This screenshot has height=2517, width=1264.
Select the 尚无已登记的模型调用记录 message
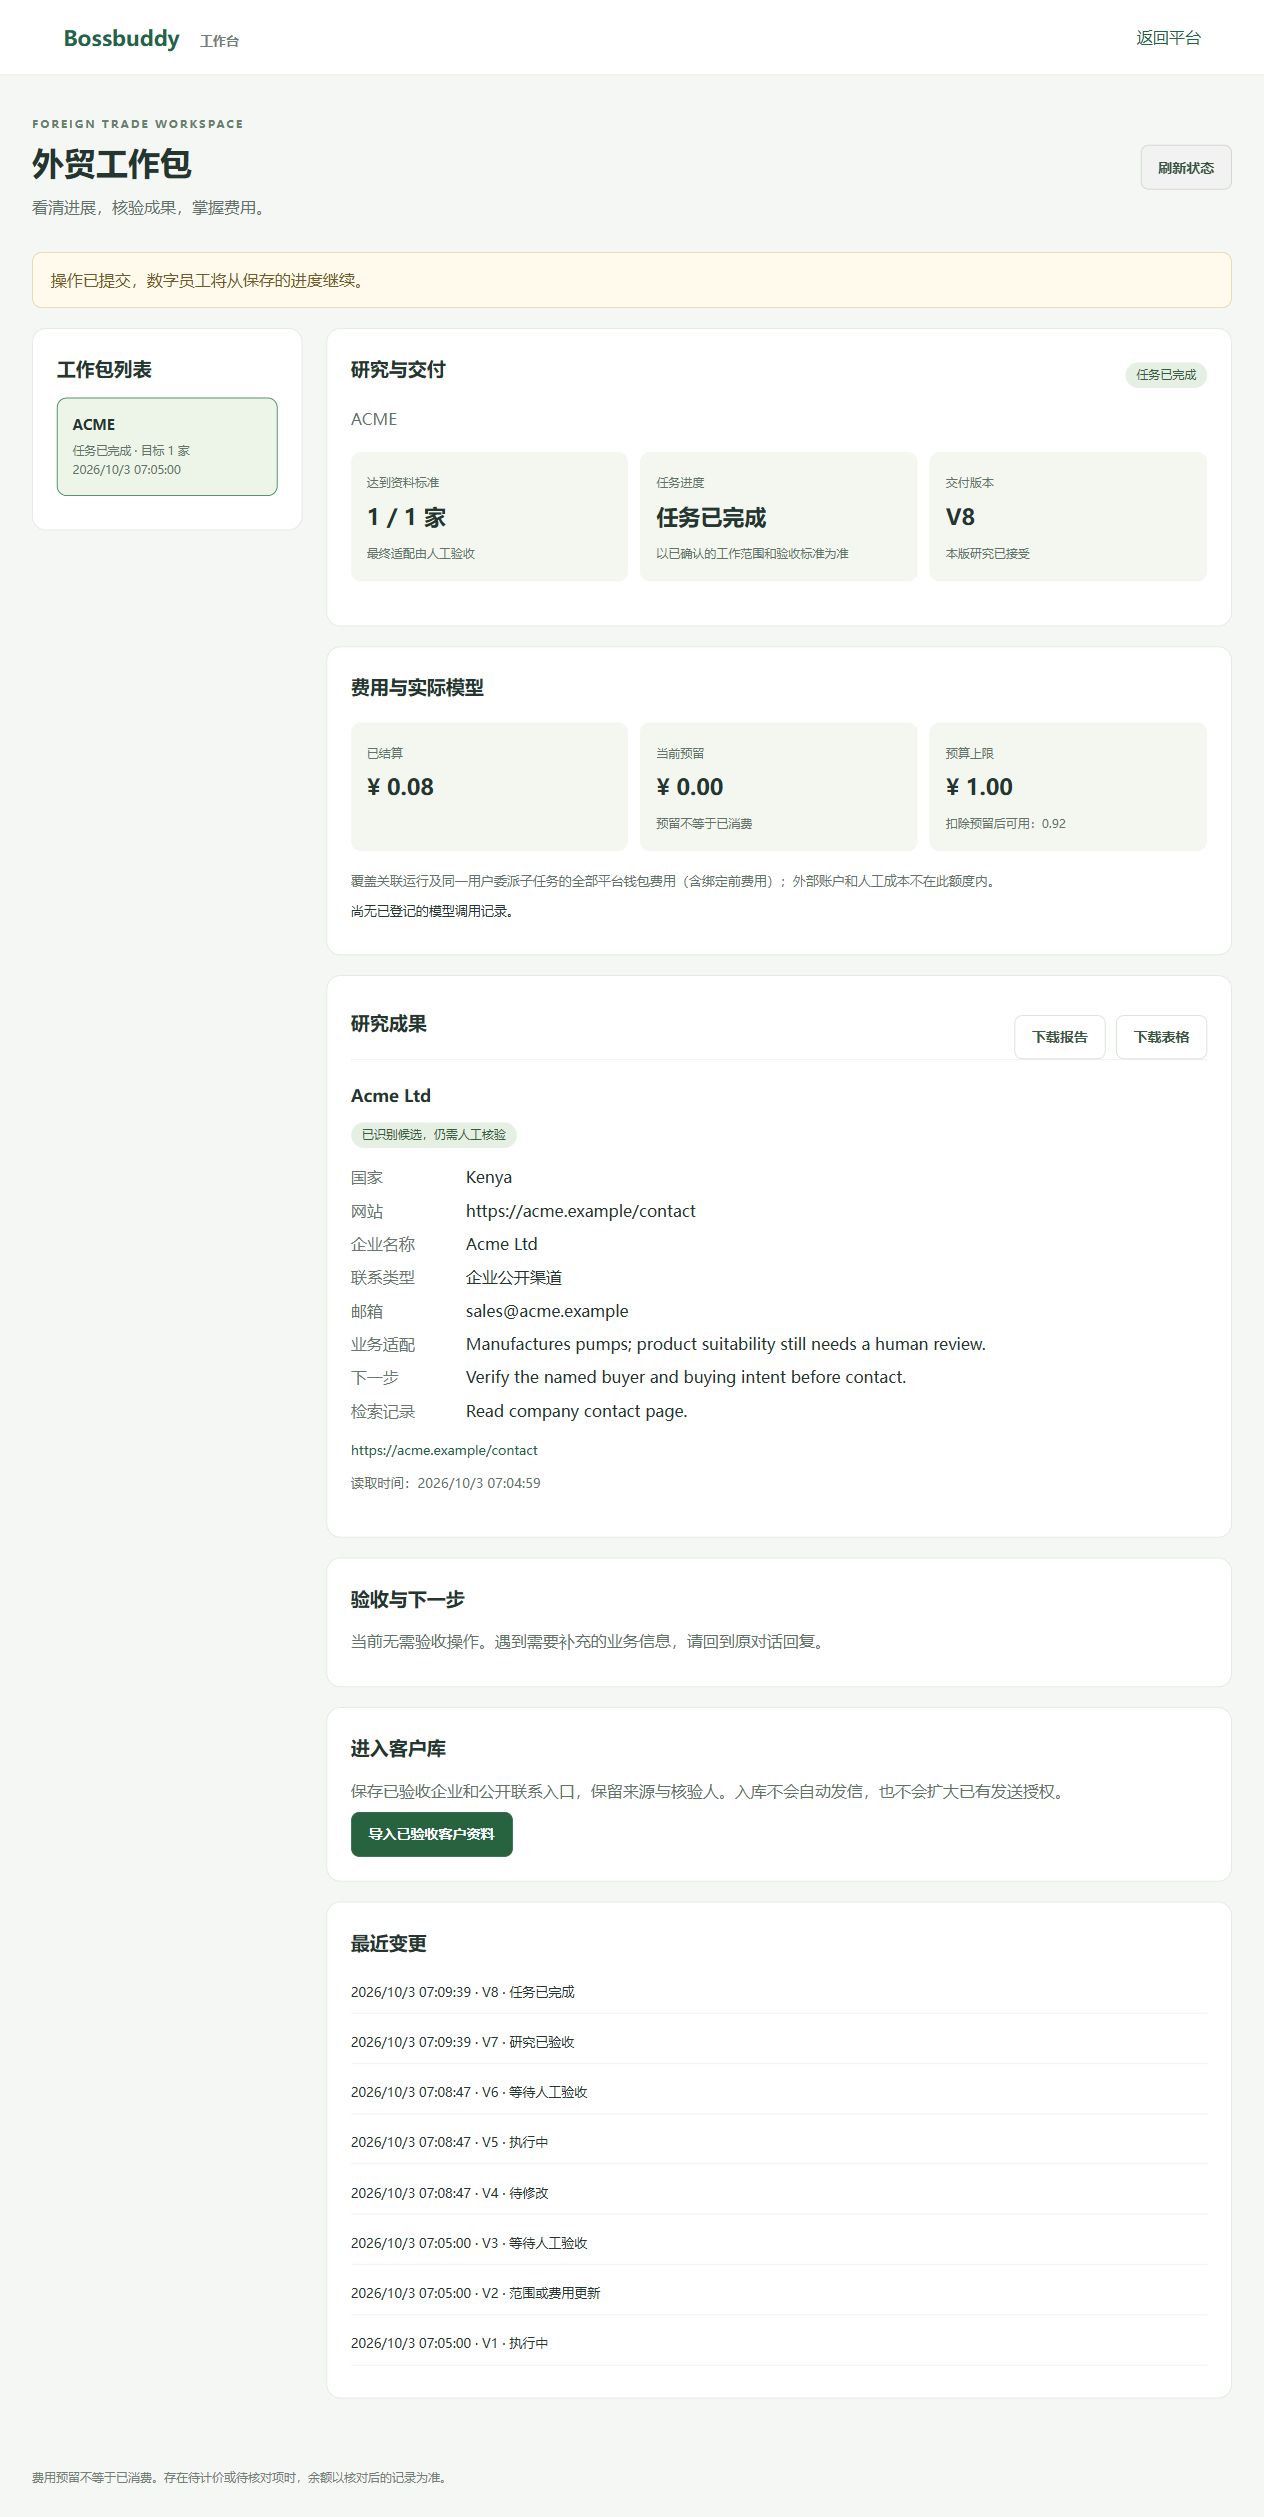432,911
